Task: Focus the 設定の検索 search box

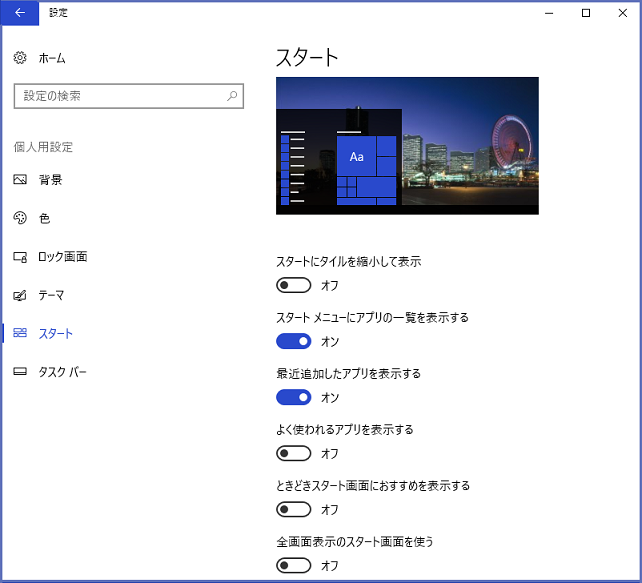Action: (x=129, y=96)
